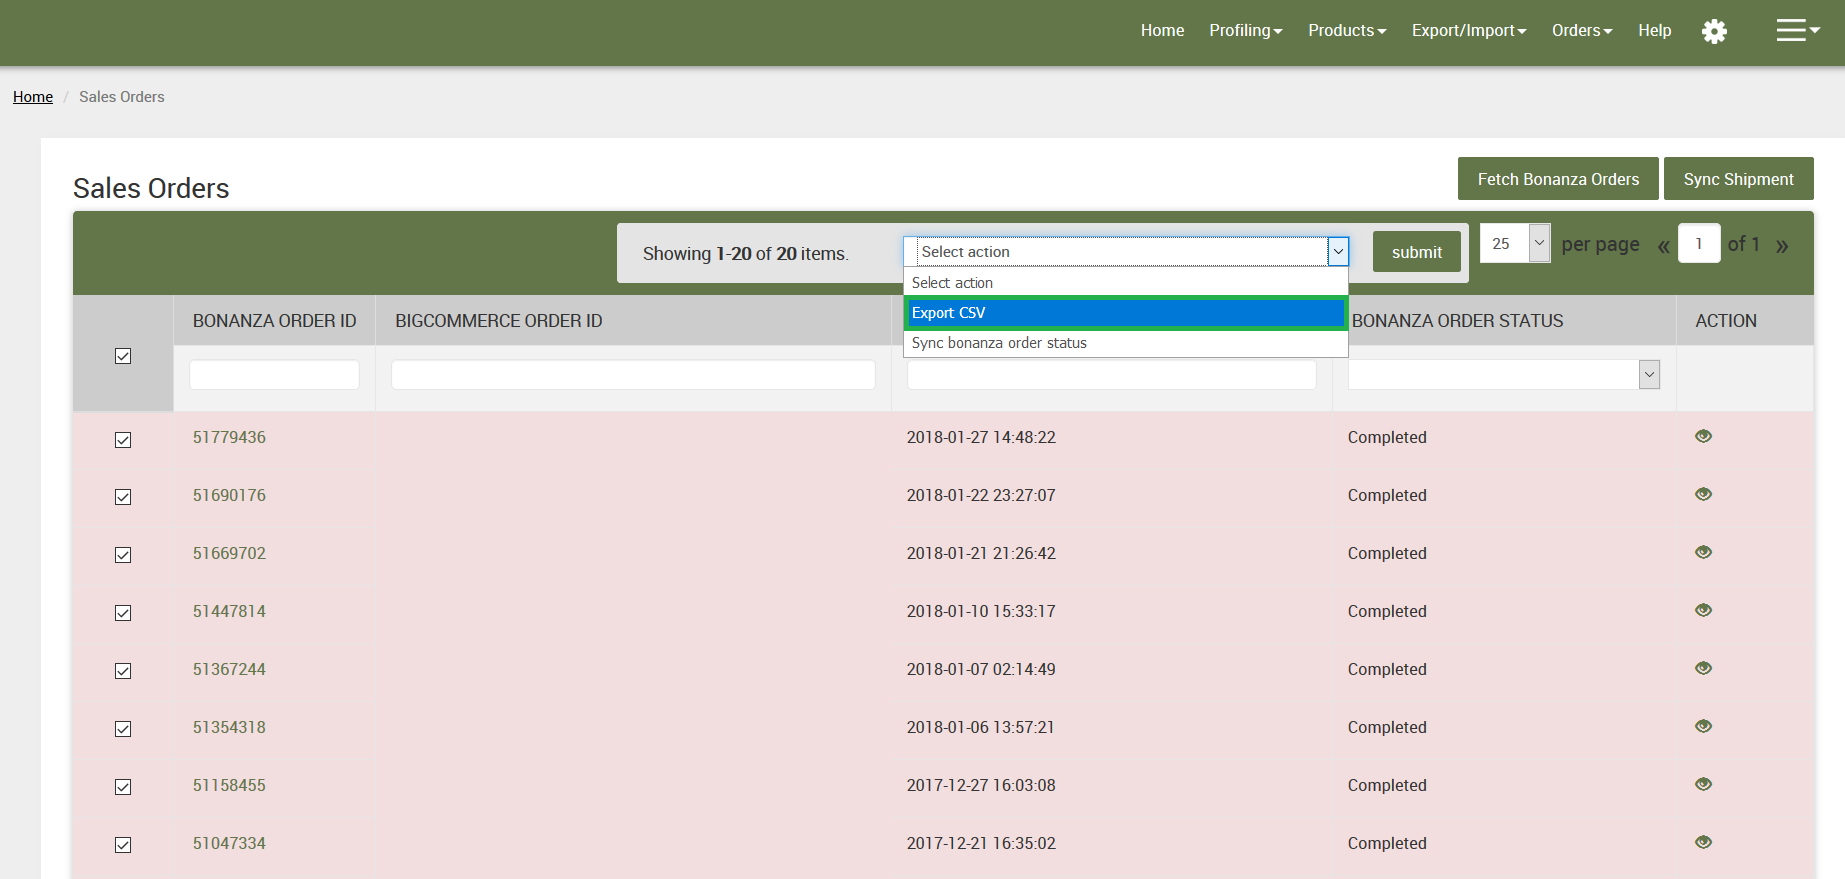Open the 25 per page dropdown
The image size is (1845, 879).
pos(1515,243)
